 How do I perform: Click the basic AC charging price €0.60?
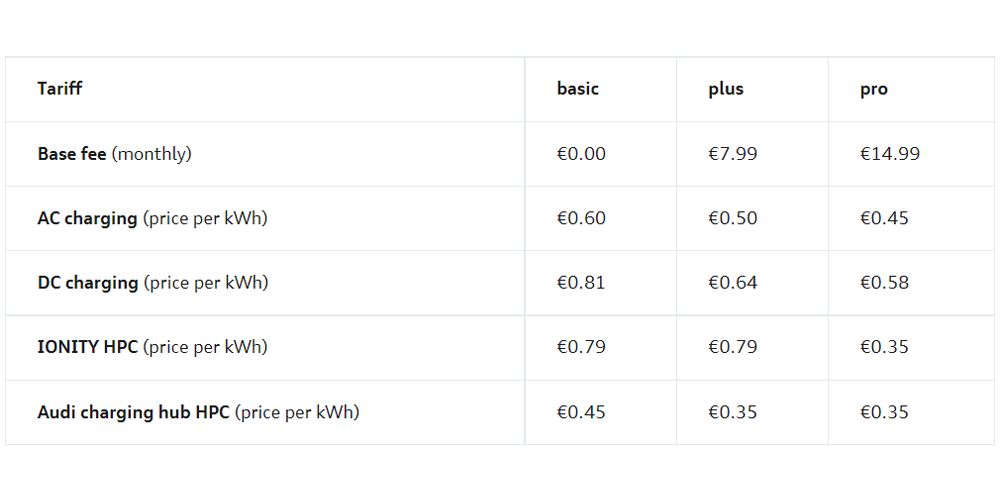pos(581,218)
